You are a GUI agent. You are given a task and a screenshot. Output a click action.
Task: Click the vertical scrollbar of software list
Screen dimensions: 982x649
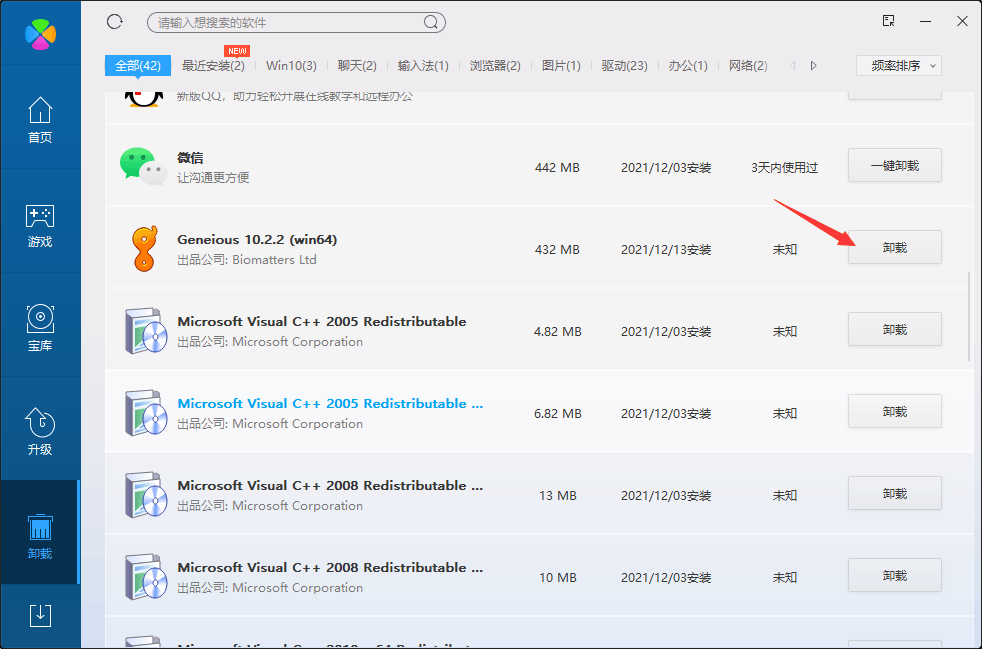pyautogui.click(x=967, y=316)
